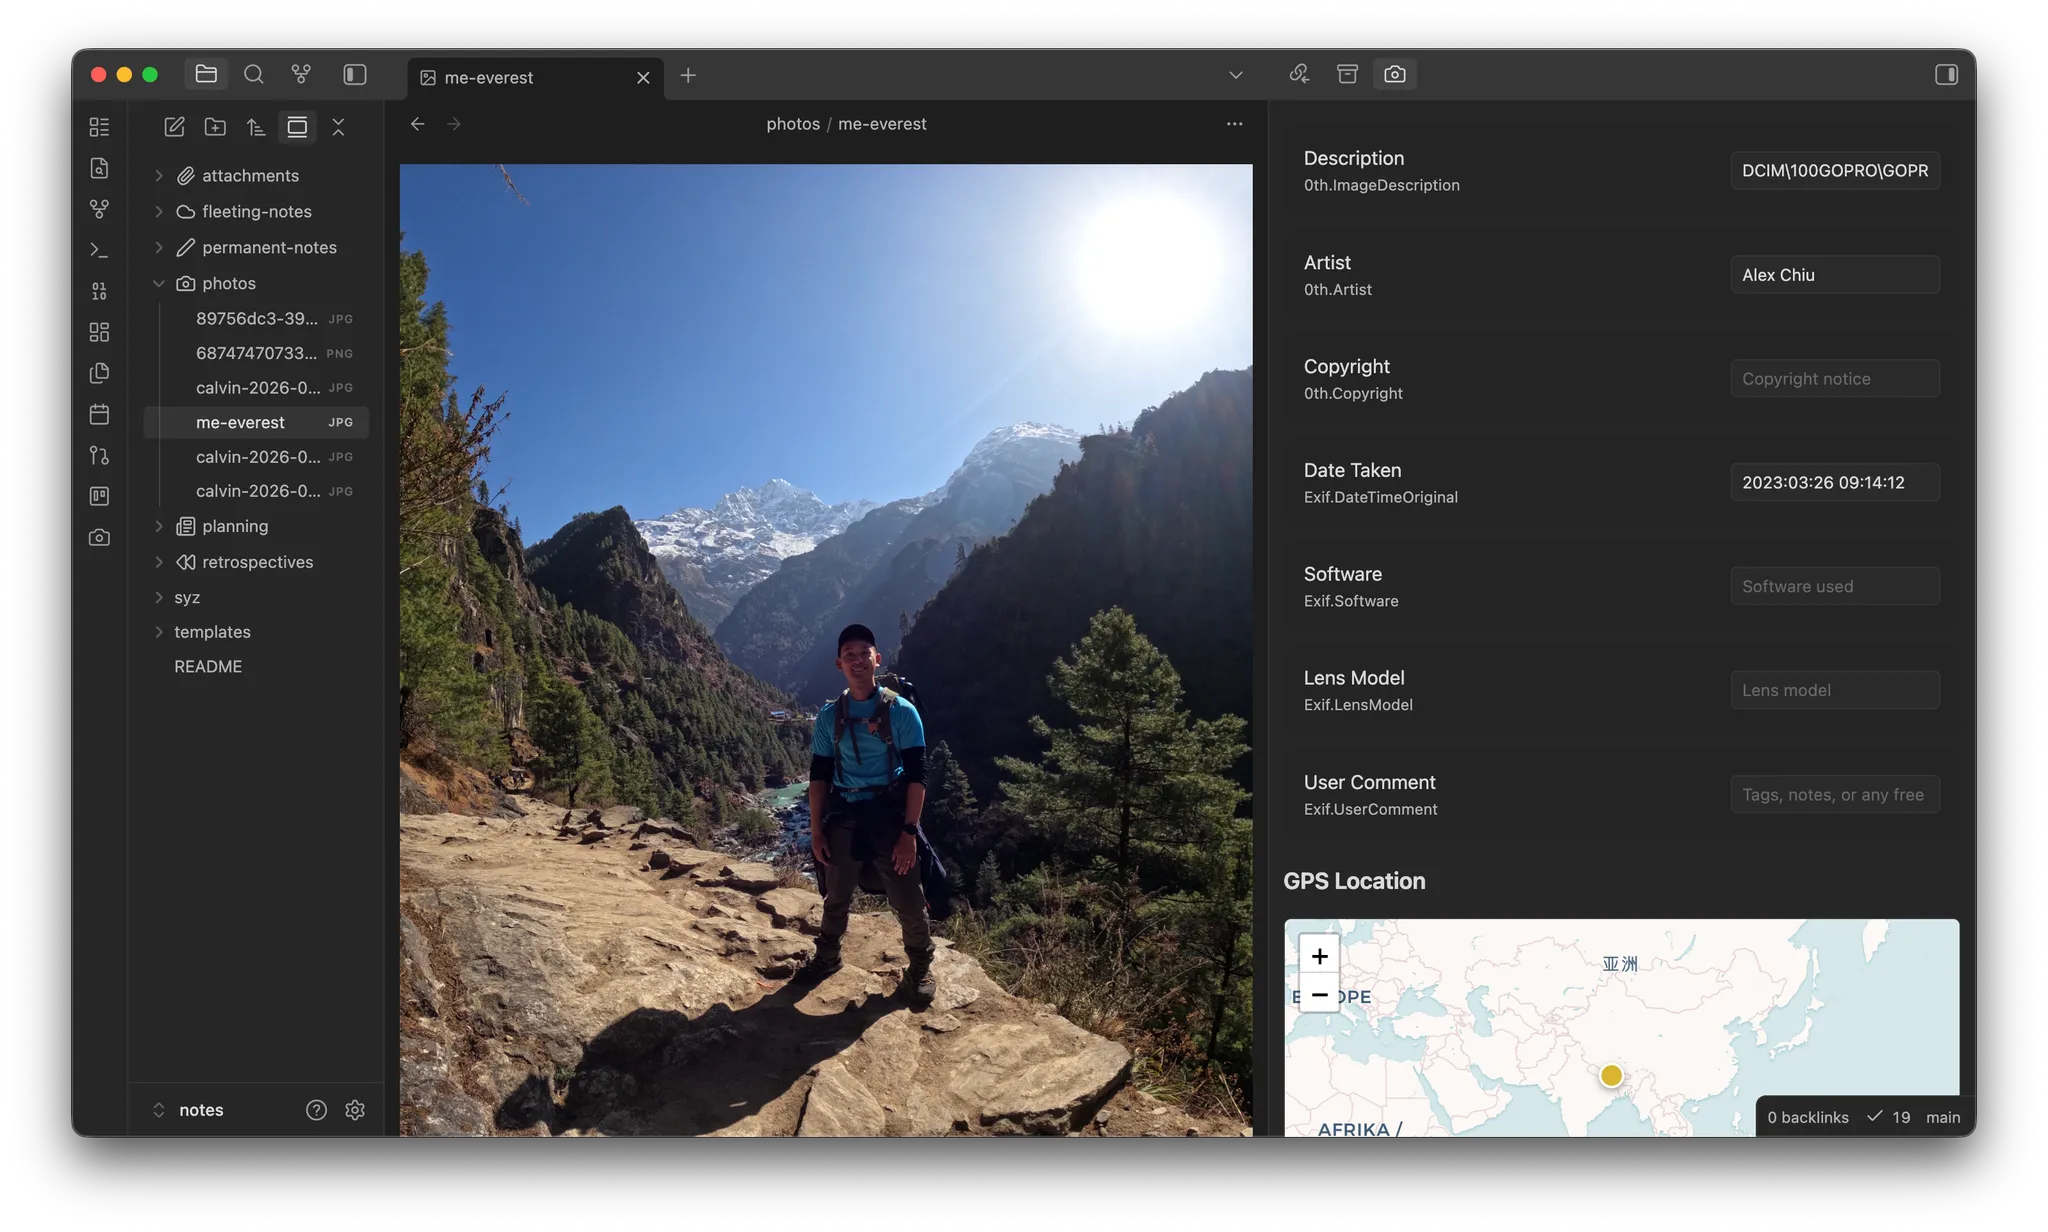The width and height of the screenshot is (2048, 1232).
Task: Toggle auto-reveal current file icon
Action: point(297,127)
